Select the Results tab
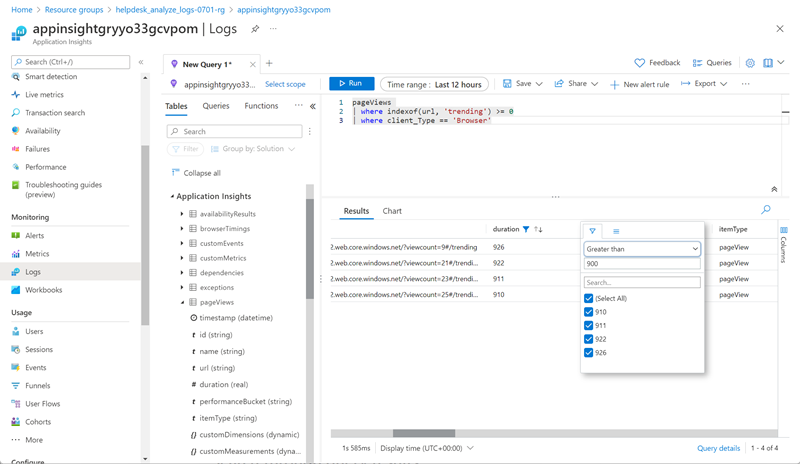Image resolution: width=800 pixels, height=464 pixels. point(356,211)
